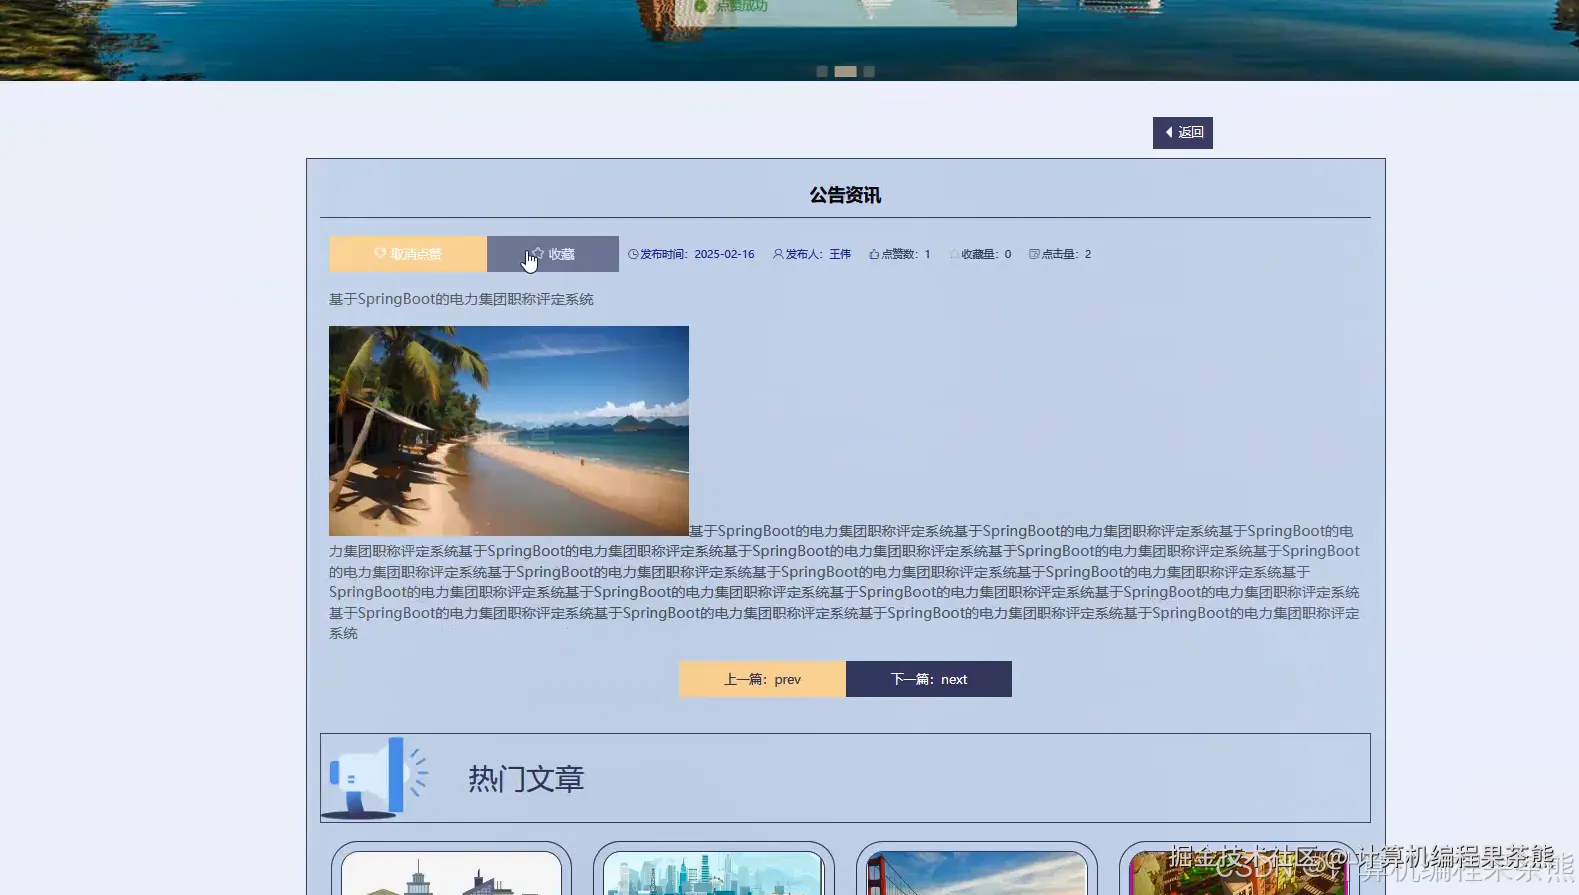Click the megaphone icon in 热门文章 header

click(x=377, y=778)
